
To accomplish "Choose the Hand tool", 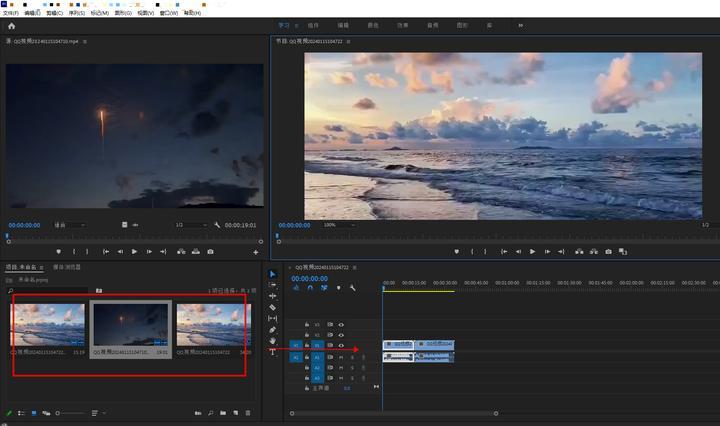I will click(272, 341).
